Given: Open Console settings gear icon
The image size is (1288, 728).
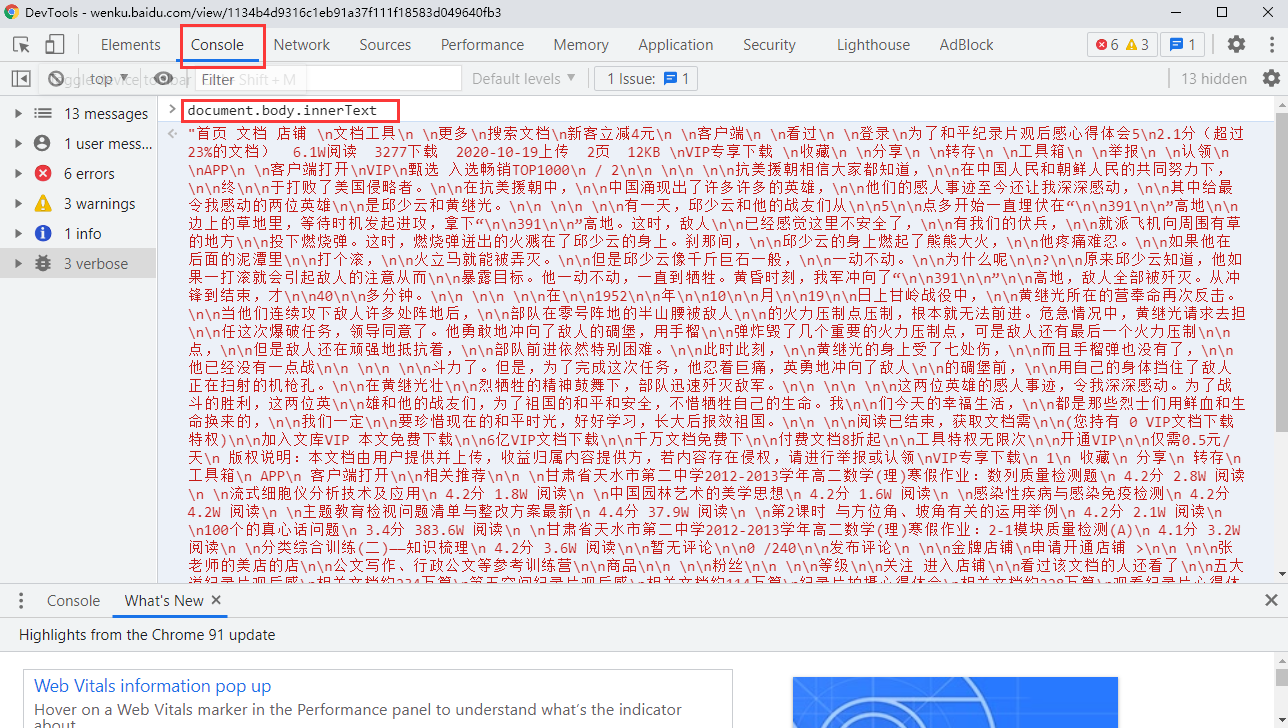Looking at the screenshot, I should click(1271, 79).
